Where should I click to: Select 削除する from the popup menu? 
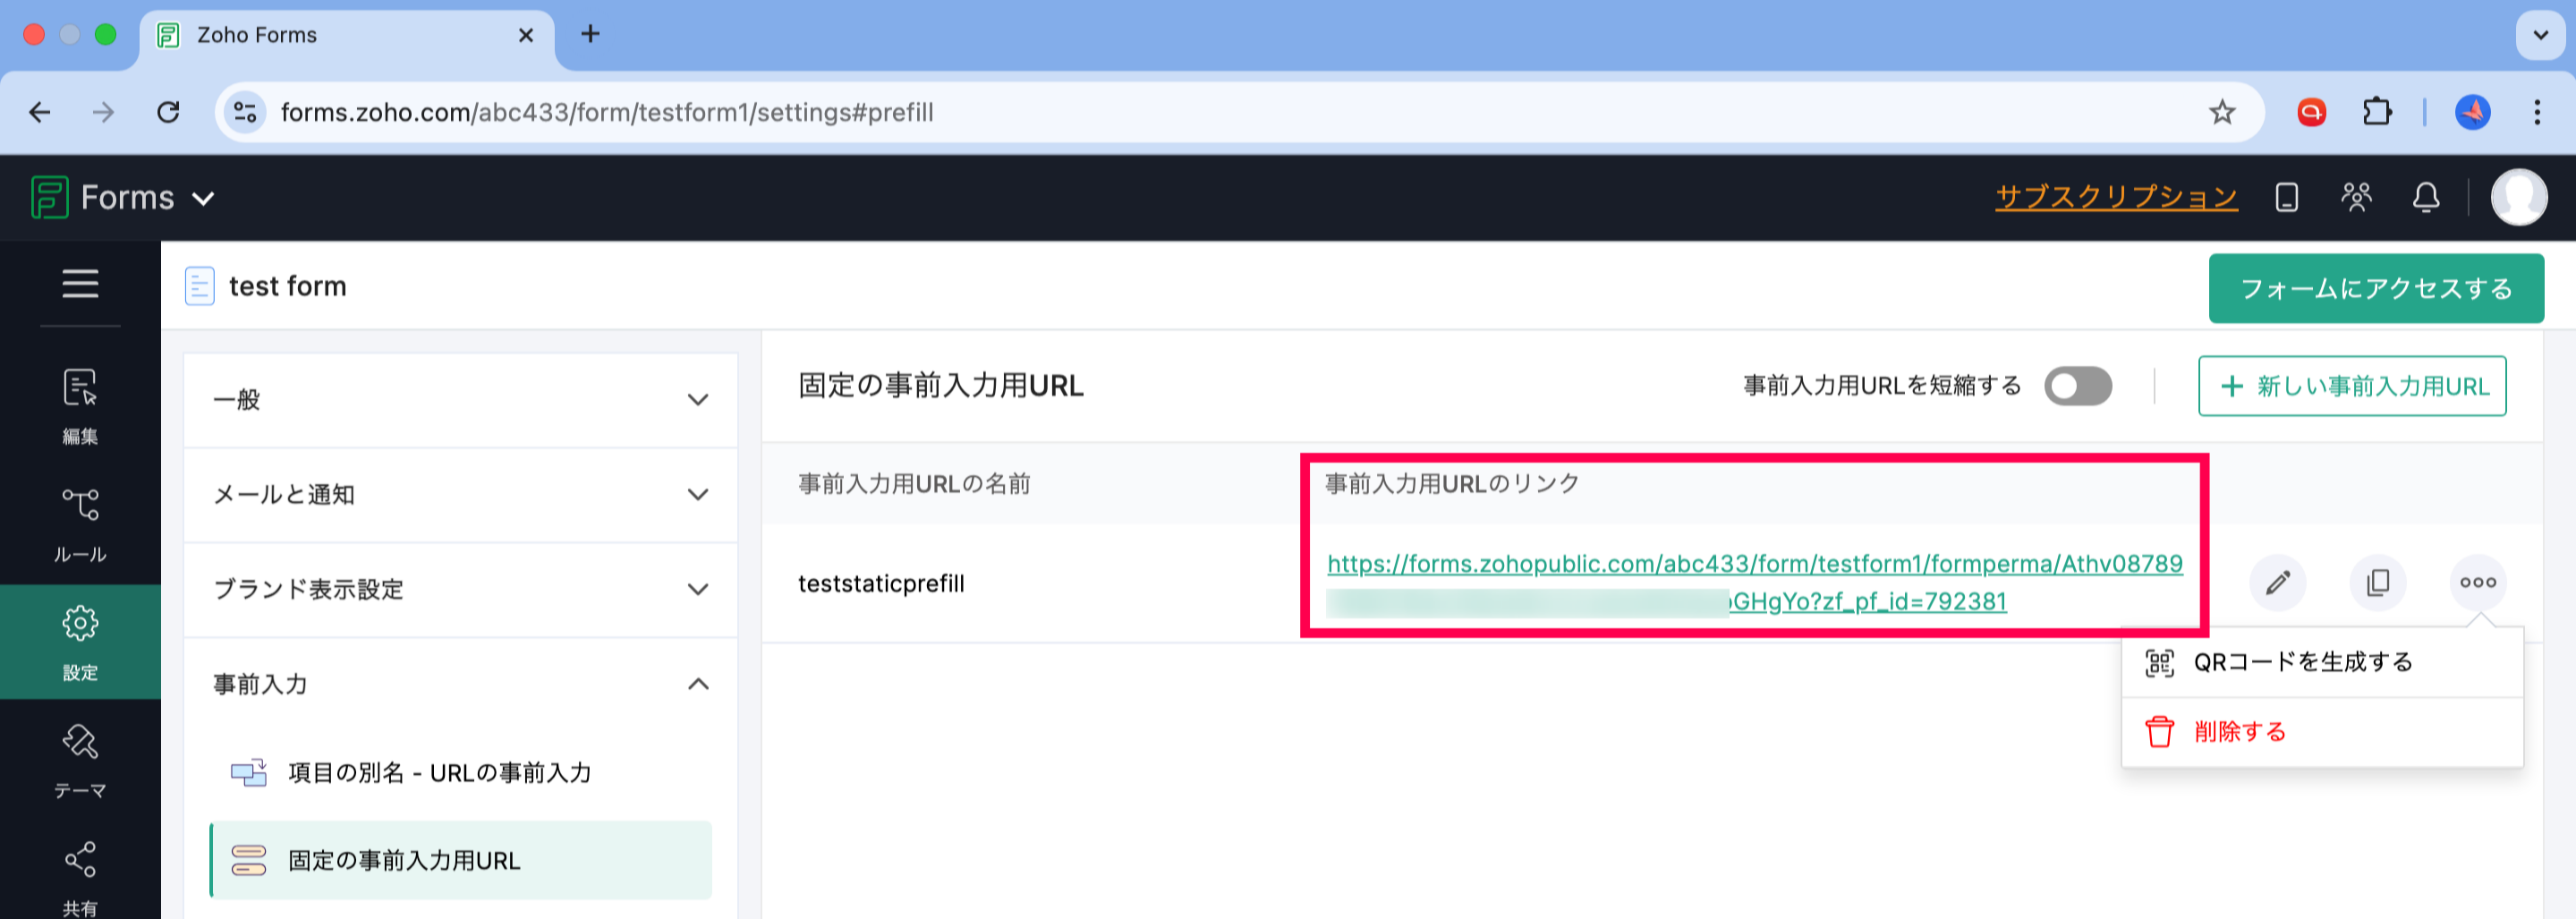[2239, 732]
